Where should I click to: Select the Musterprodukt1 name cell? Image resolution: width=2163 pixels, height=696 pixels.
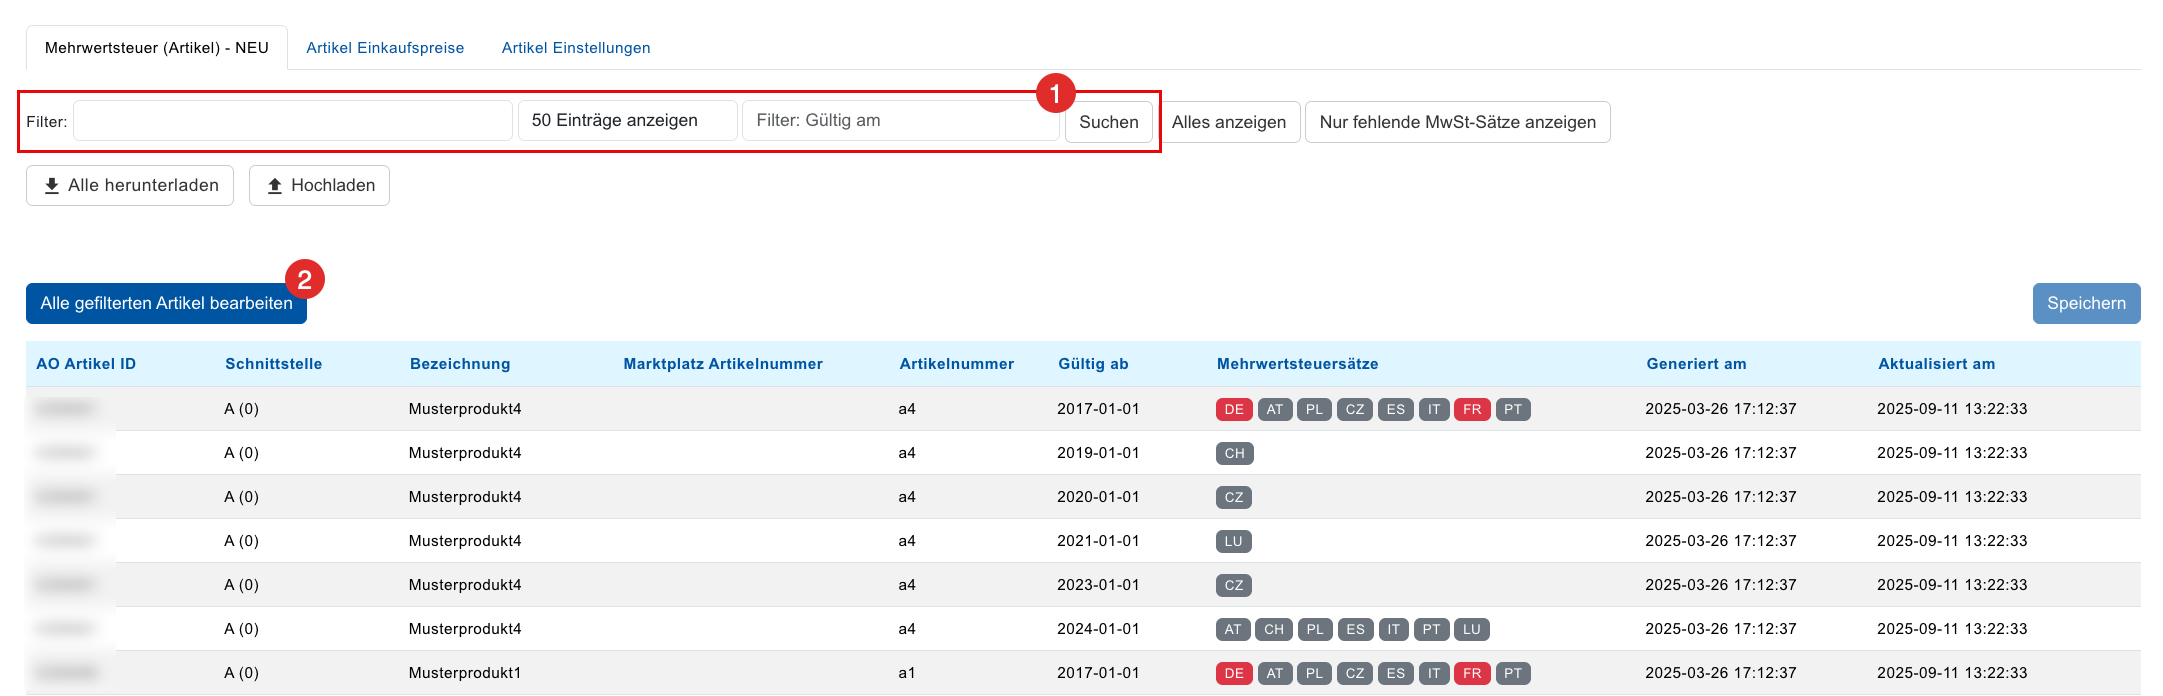(465, 673)
